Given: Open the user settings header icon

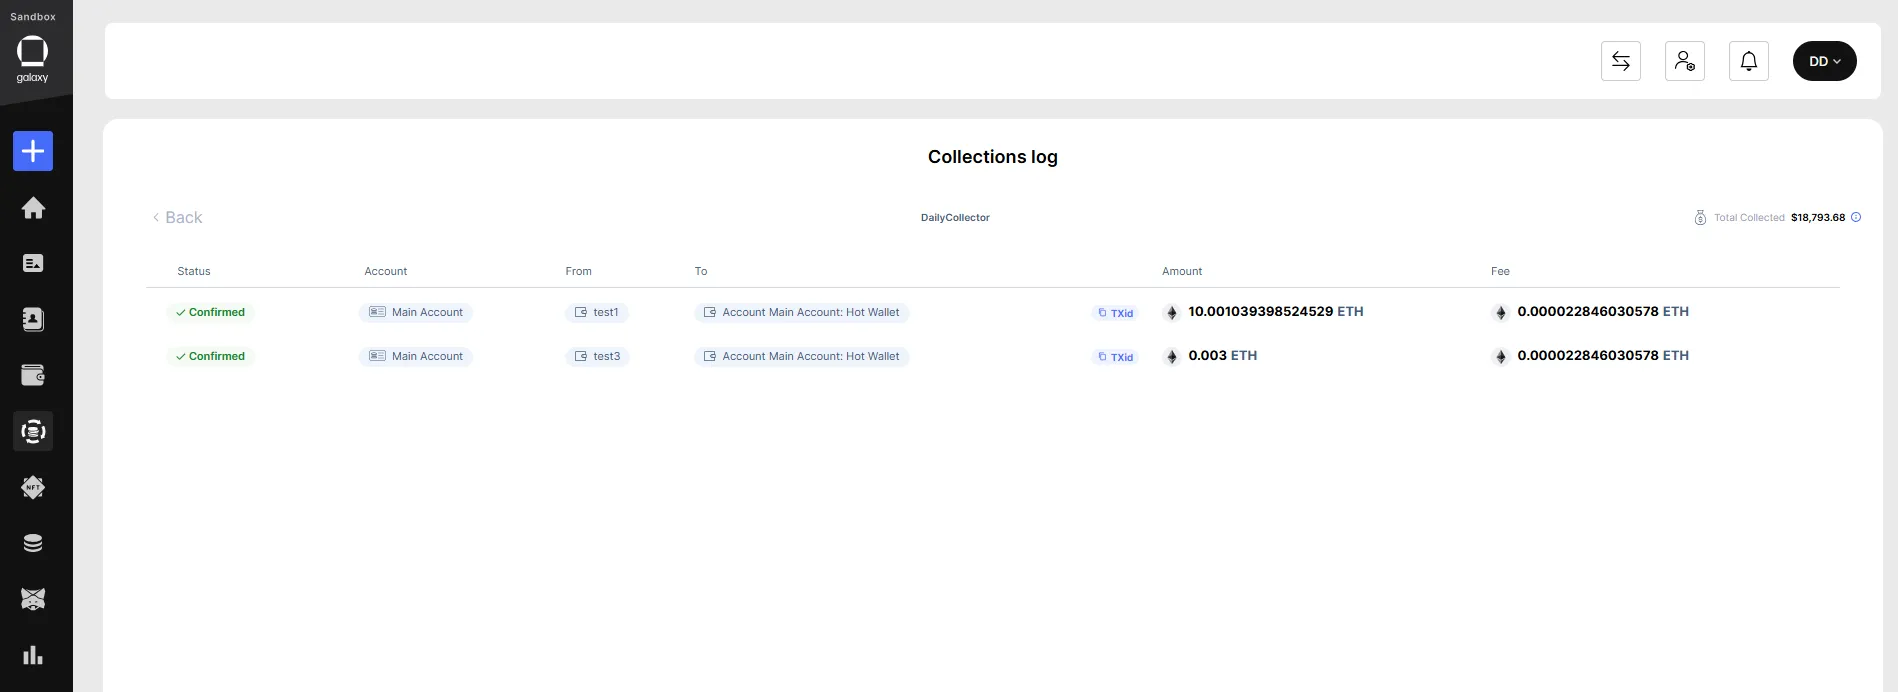Looking at the screenshot, I should [1685, 61].
